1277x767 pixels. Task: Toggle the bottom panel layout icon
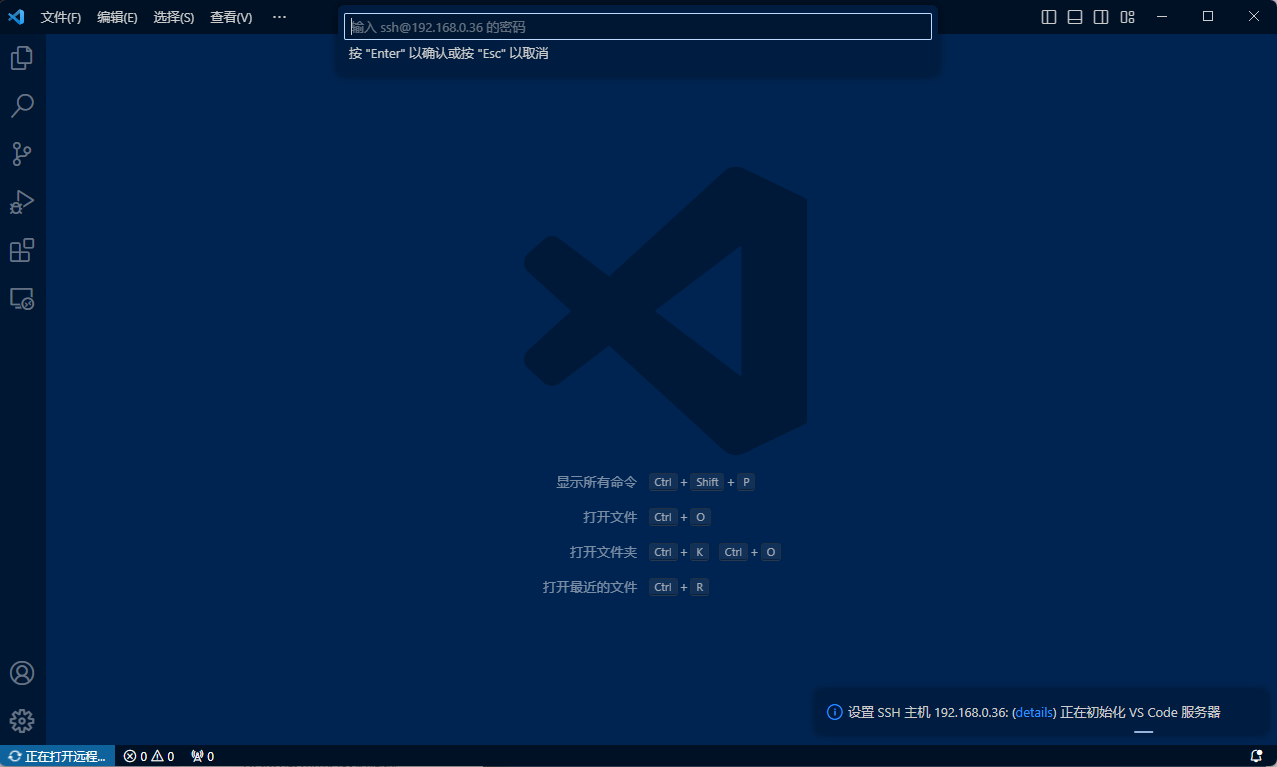tap(1075, 17)
